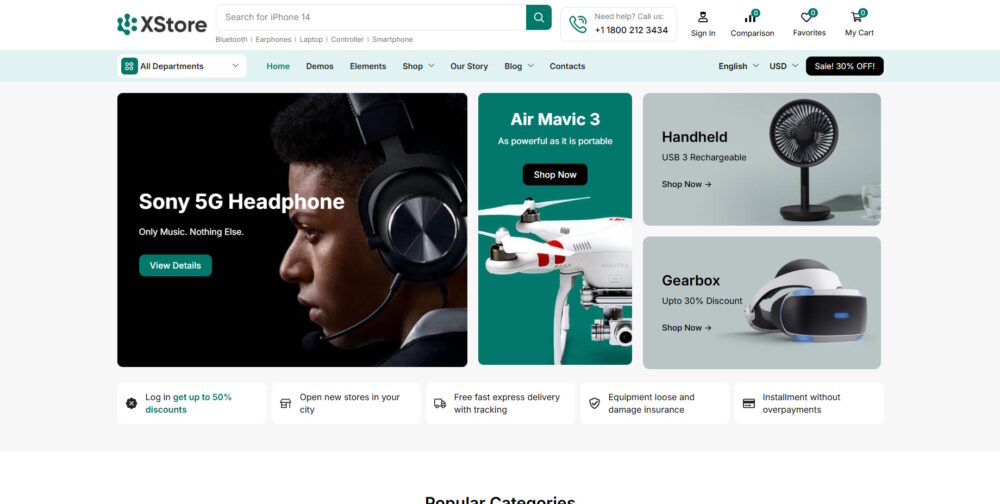Go to the Our Story page
This screenshot has height=504, width=1000.
469,66
